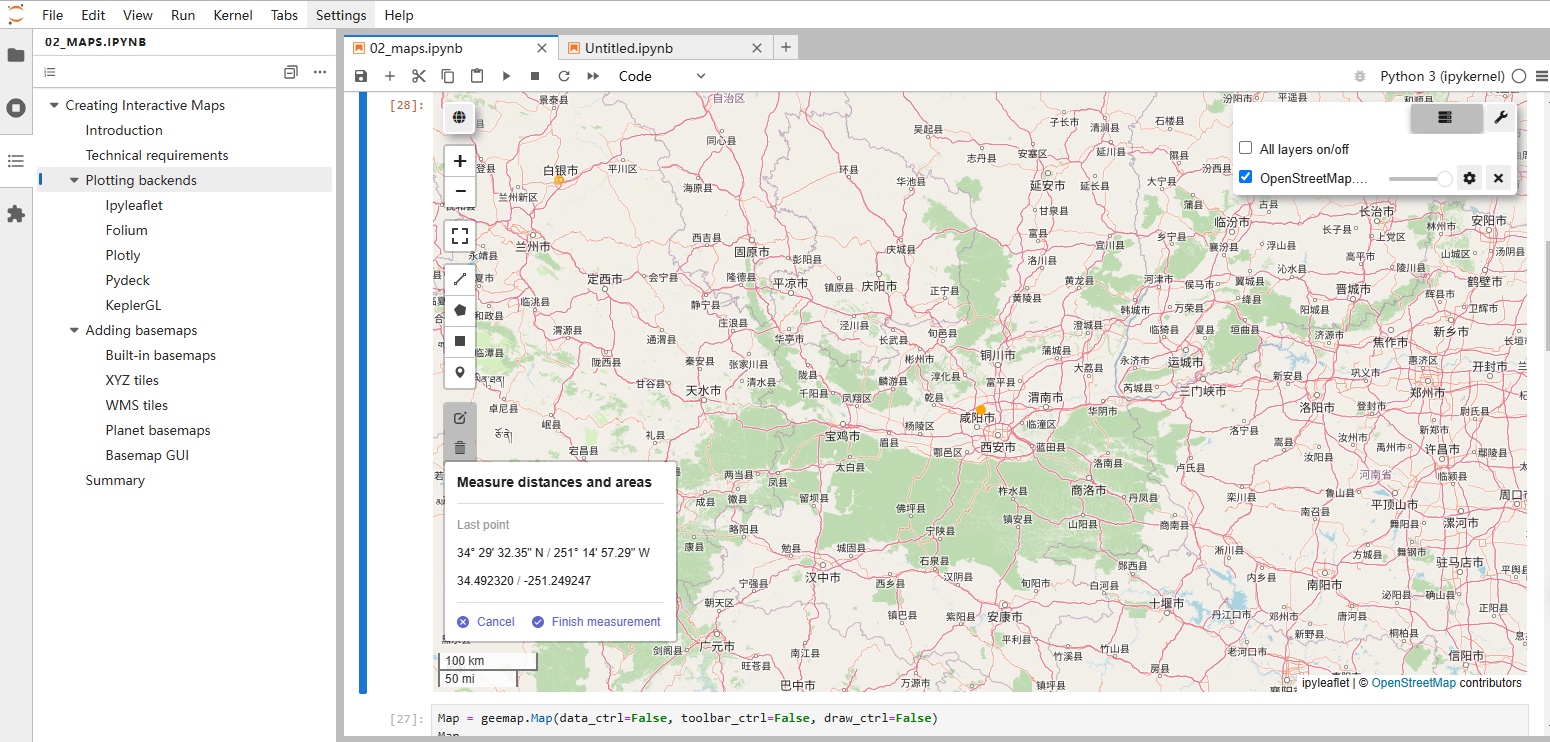1550x742 pixels.
Task: Click the edit layers icon on map
Action: (460, 418)
